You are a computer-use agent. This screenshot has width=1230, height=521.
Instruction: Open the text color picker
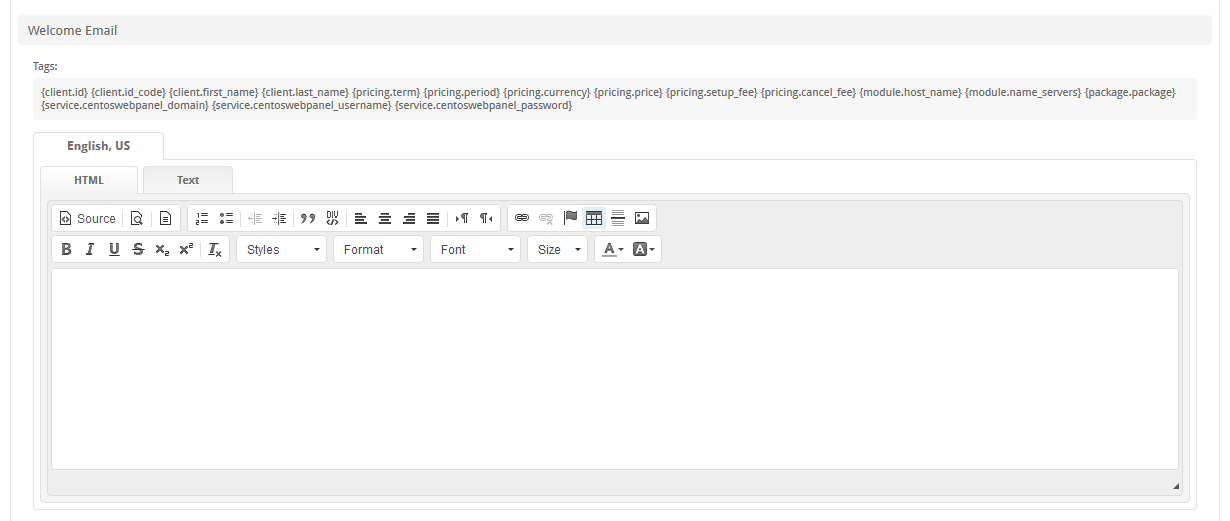pyautogui.click(x=610, y=250)
